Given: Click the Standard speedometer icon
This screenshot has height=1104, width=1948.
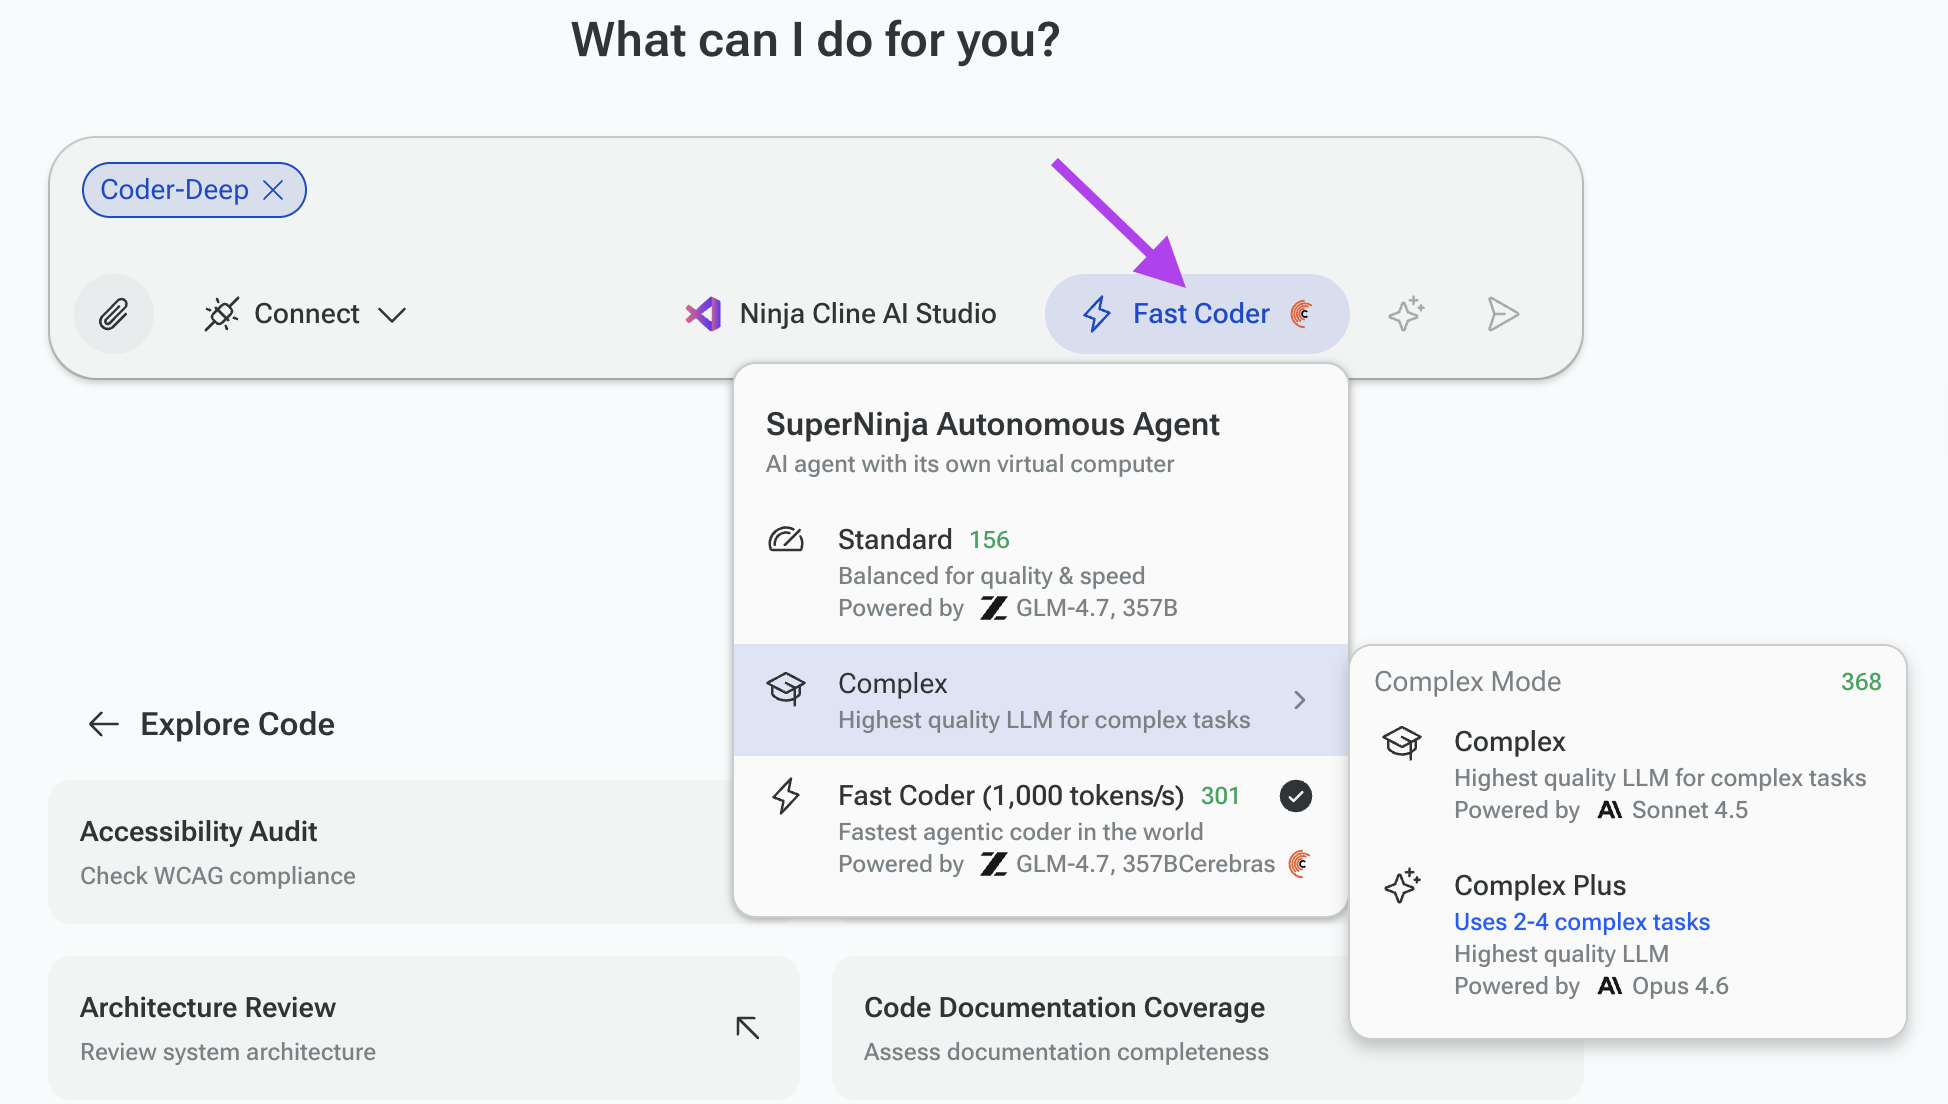Looking at the screenshot, I should tap(786, 540).
